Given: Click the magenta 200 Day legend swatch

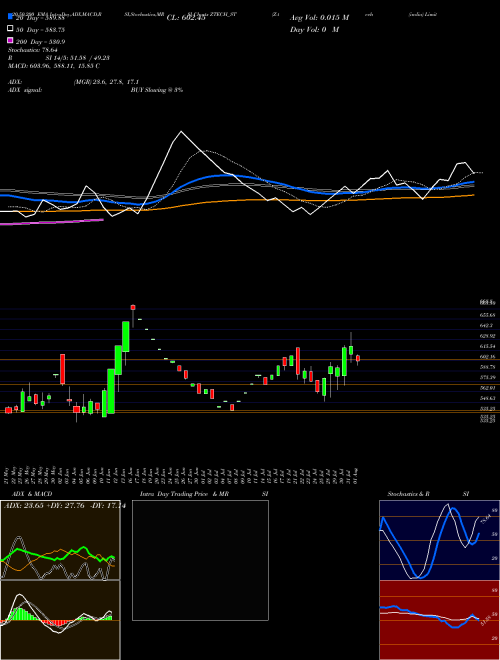Looking at the screenshot, I should tap(11, 40).
